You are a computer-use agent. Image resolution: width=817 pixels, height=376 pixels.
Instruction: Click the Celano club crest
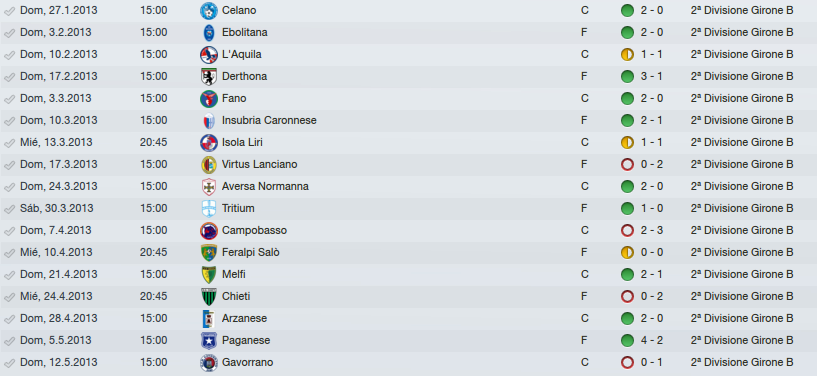tap(209, 10)
